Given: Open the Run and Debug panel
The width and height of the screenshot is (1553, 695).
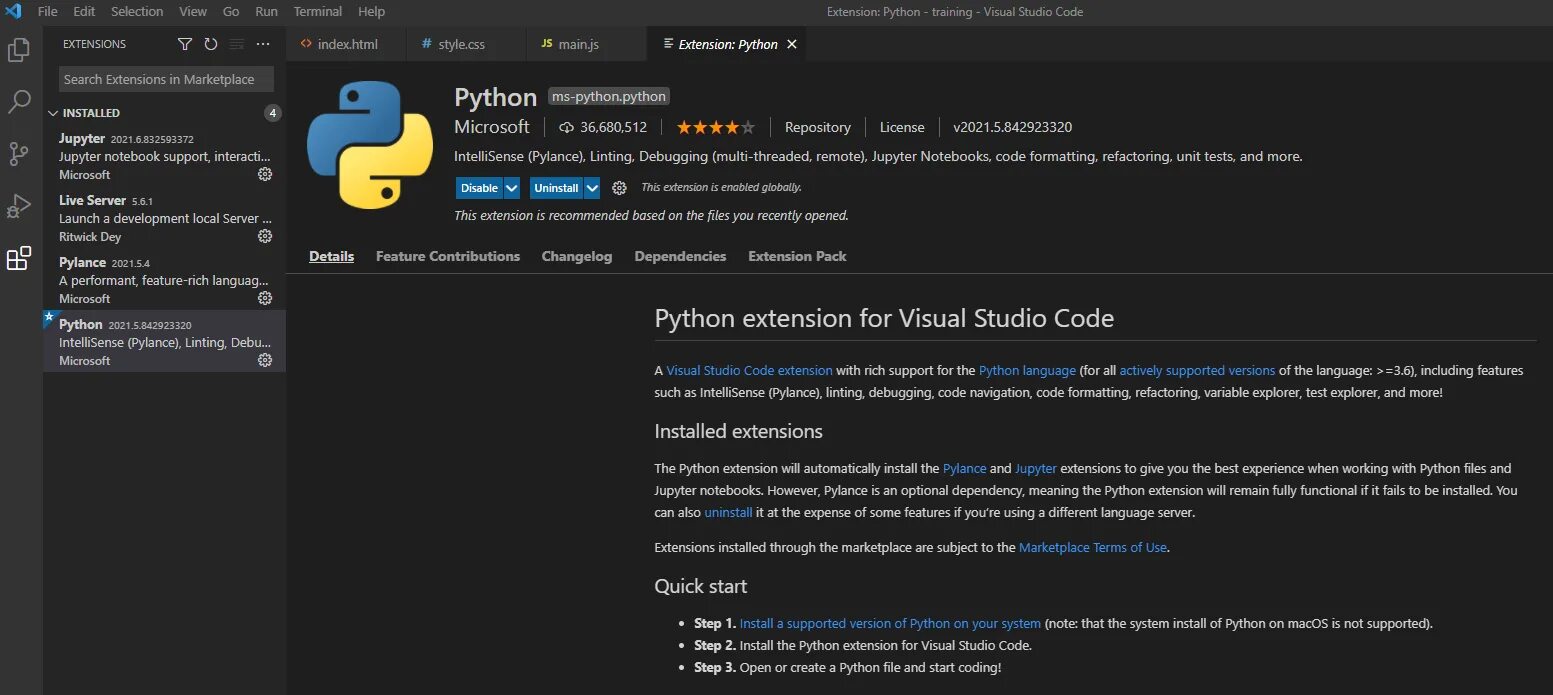Looking at the screenshot, I should tap(20, 207).
